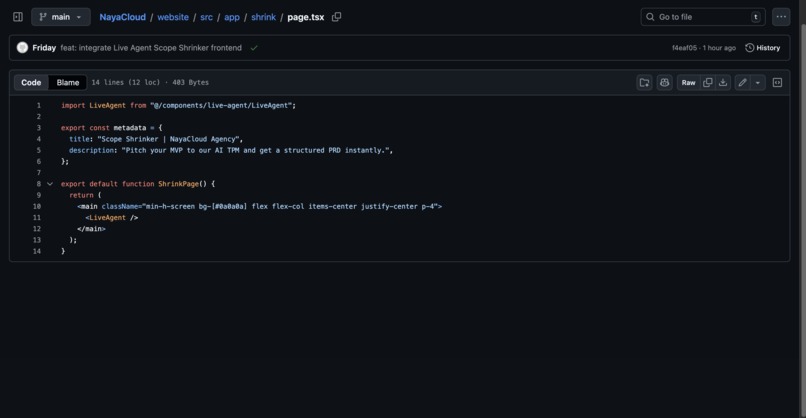Select line number 14
The width and height of the screenshot is (806, 418).
click(37, 251)
